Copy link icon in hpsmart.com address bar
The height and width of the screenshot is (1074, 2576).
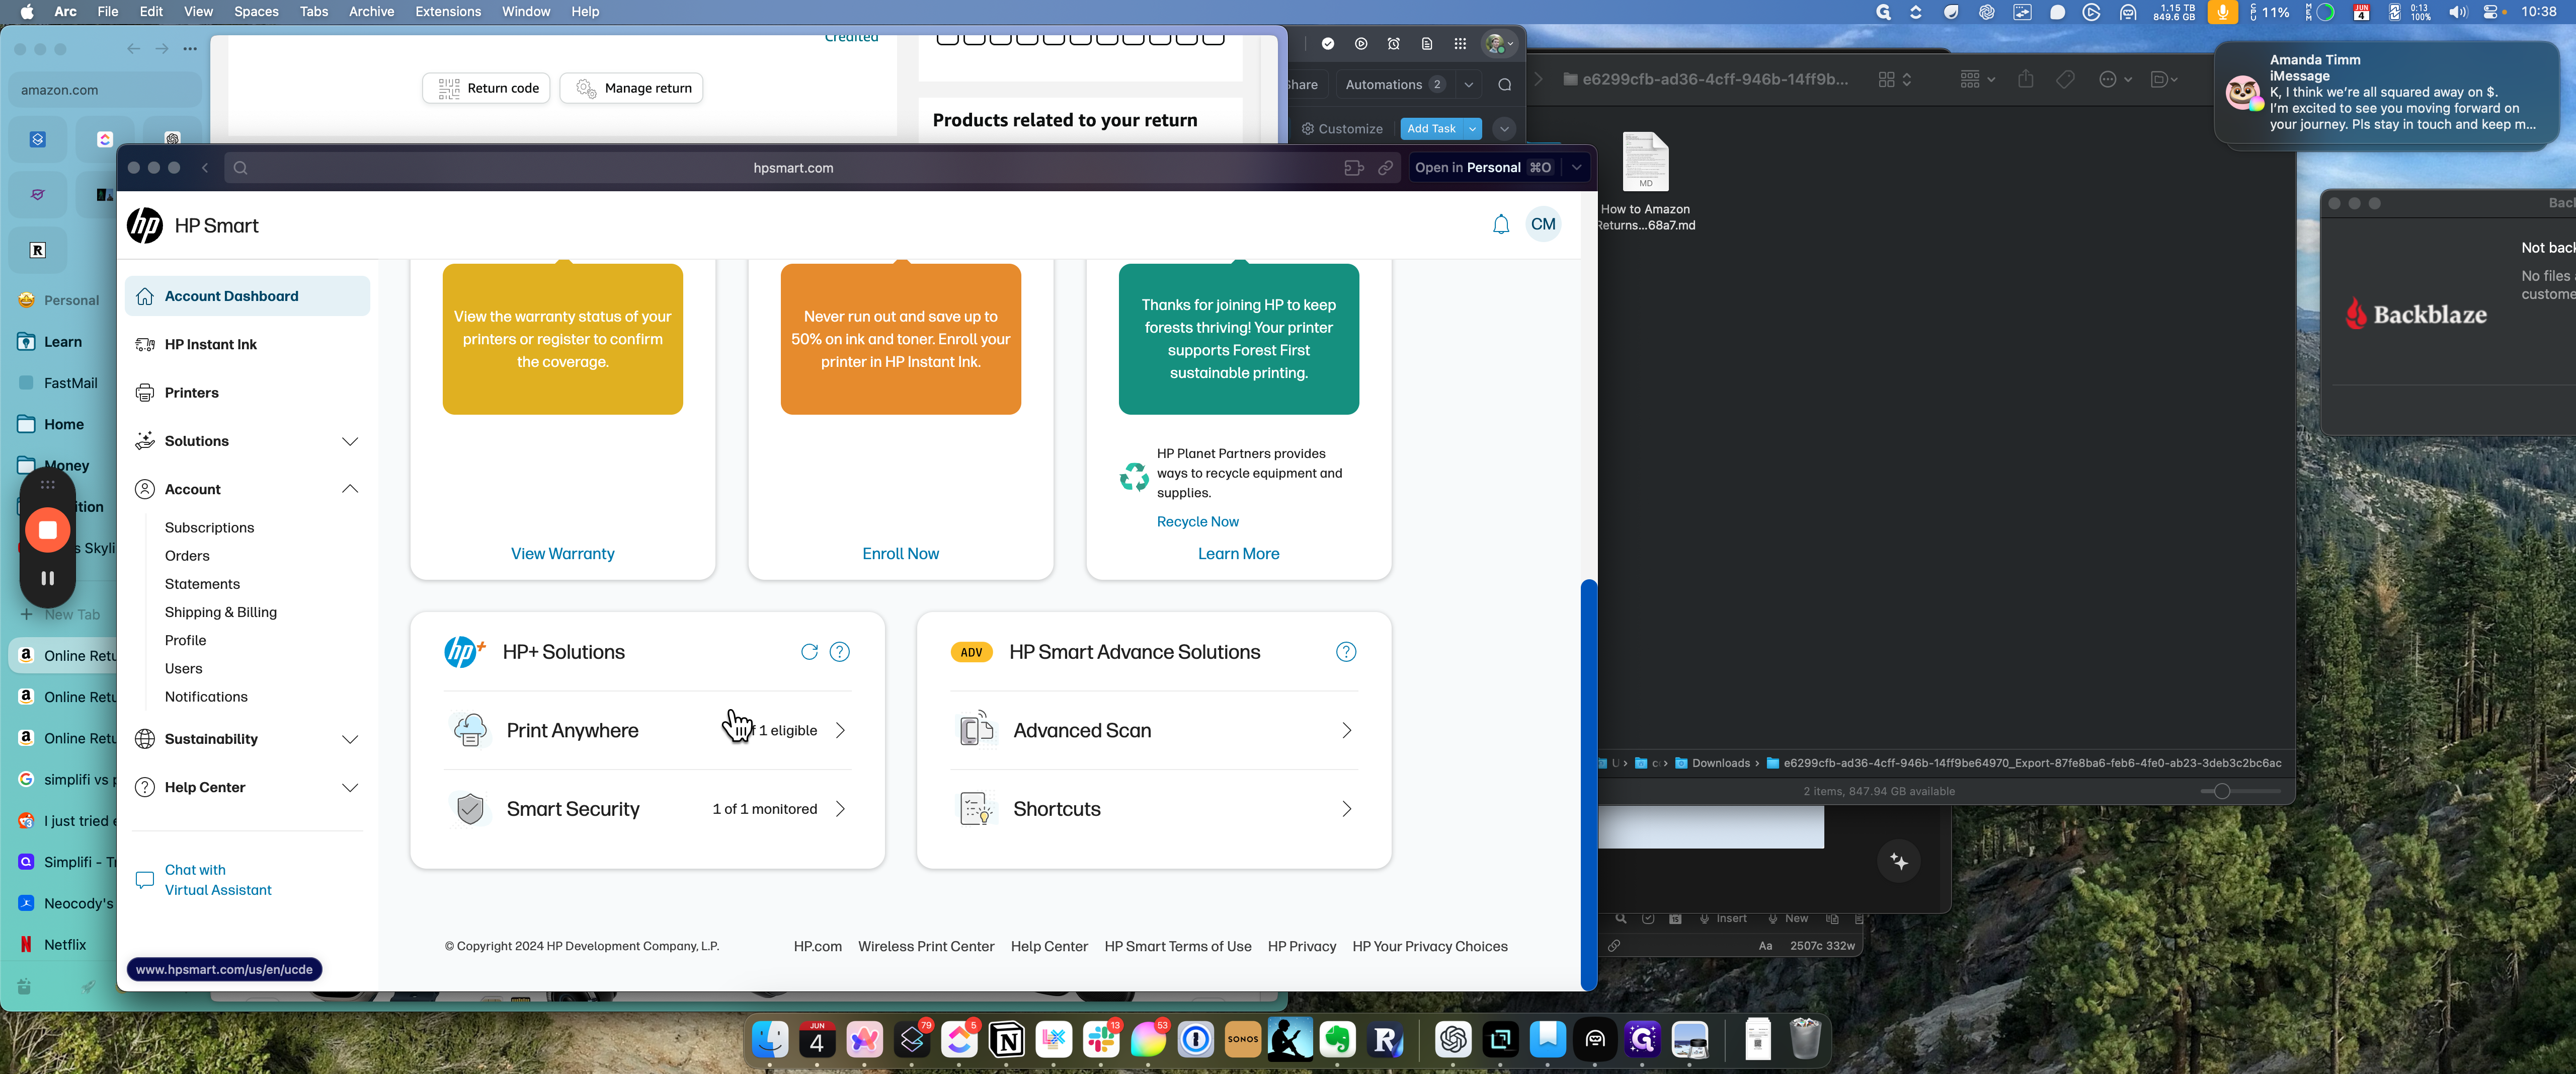pyautogui.click(x=1385, y=168)
